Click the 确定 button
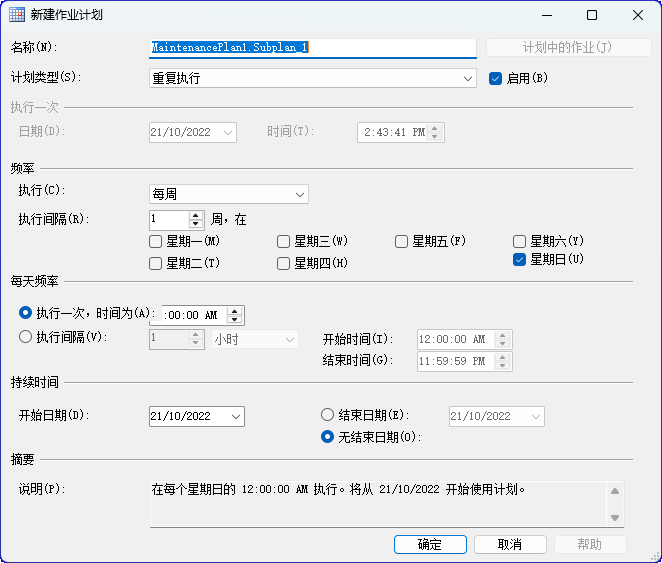 tap(430, 544)
